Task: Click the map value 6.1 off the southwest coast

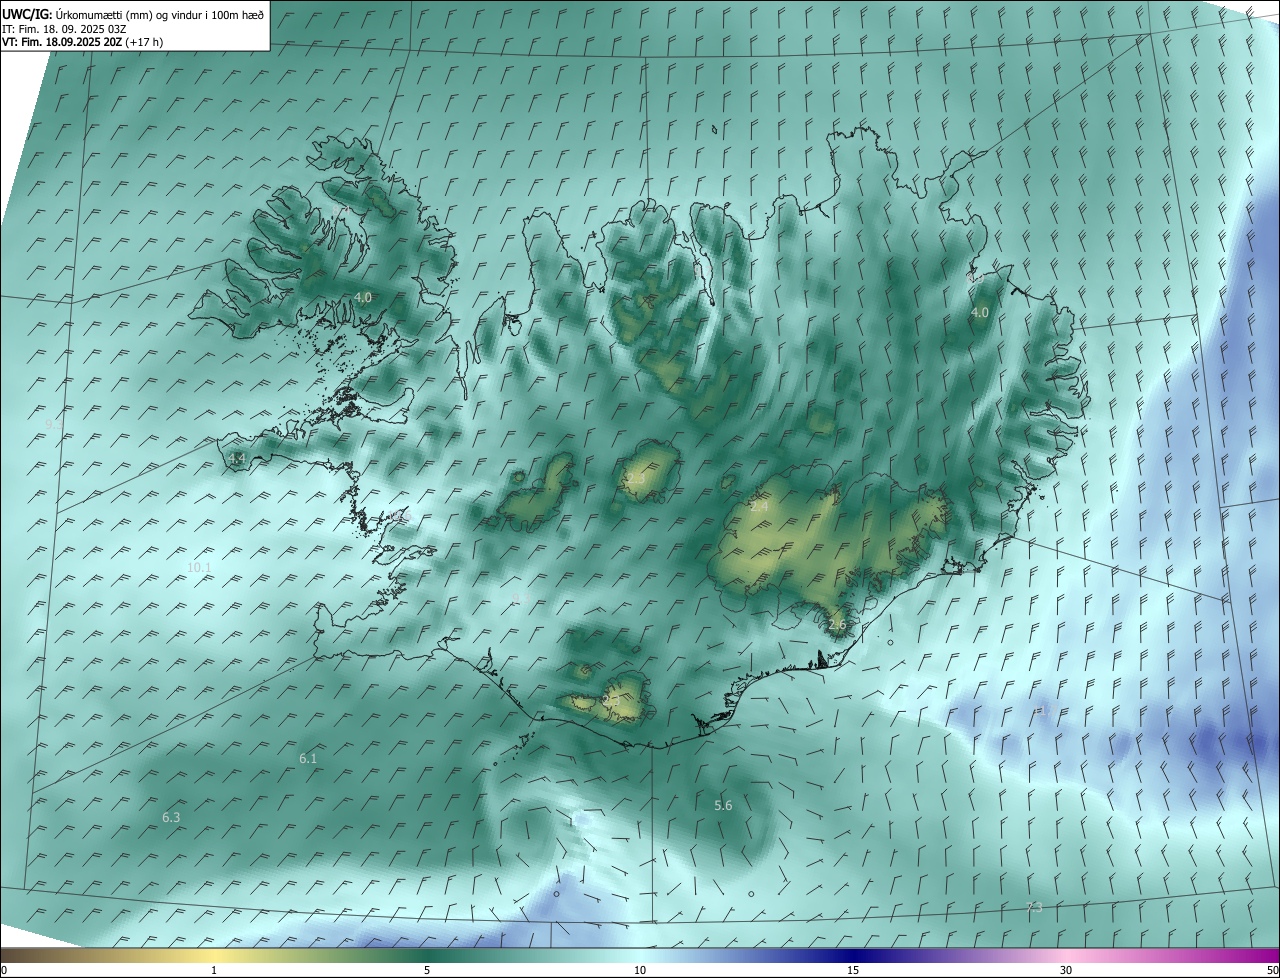Action: point(308,759)
